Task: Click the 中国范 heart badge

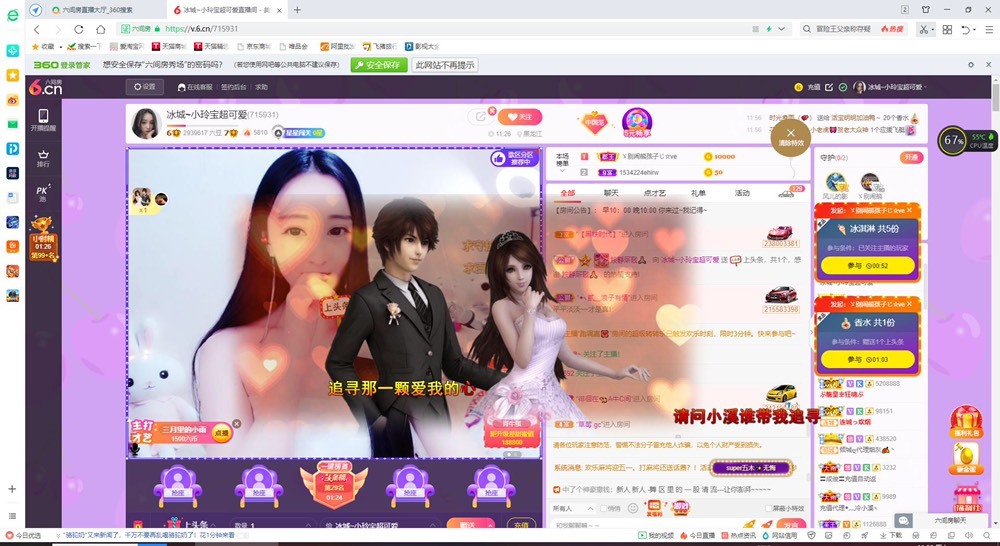Action: click(x=594, y=122)
